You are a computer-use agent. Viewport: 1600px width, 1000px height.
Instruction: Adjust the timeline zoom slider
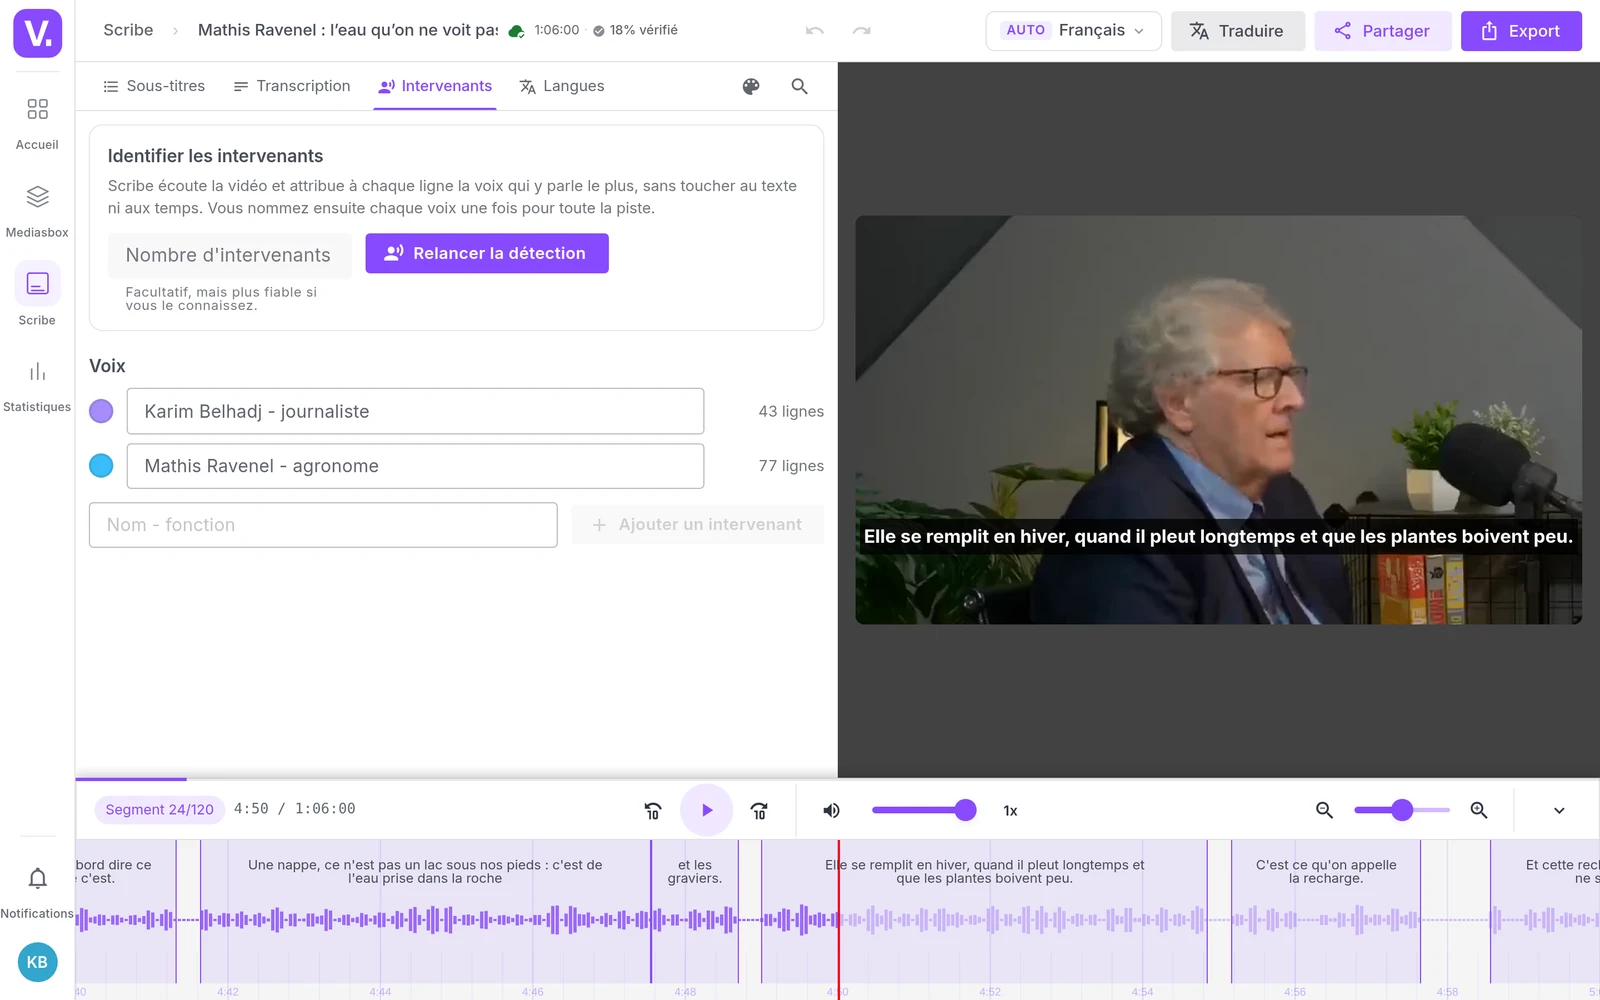click(1401, 811)
